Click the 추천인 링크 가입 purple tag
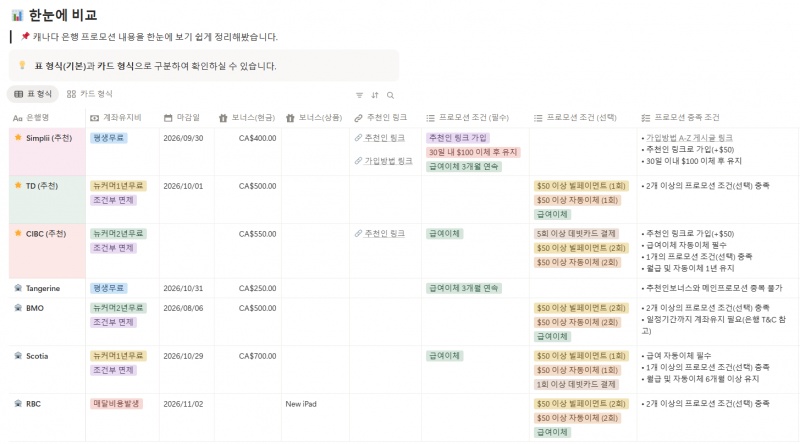This screenshot has height=444, width=800. [458, 138]
